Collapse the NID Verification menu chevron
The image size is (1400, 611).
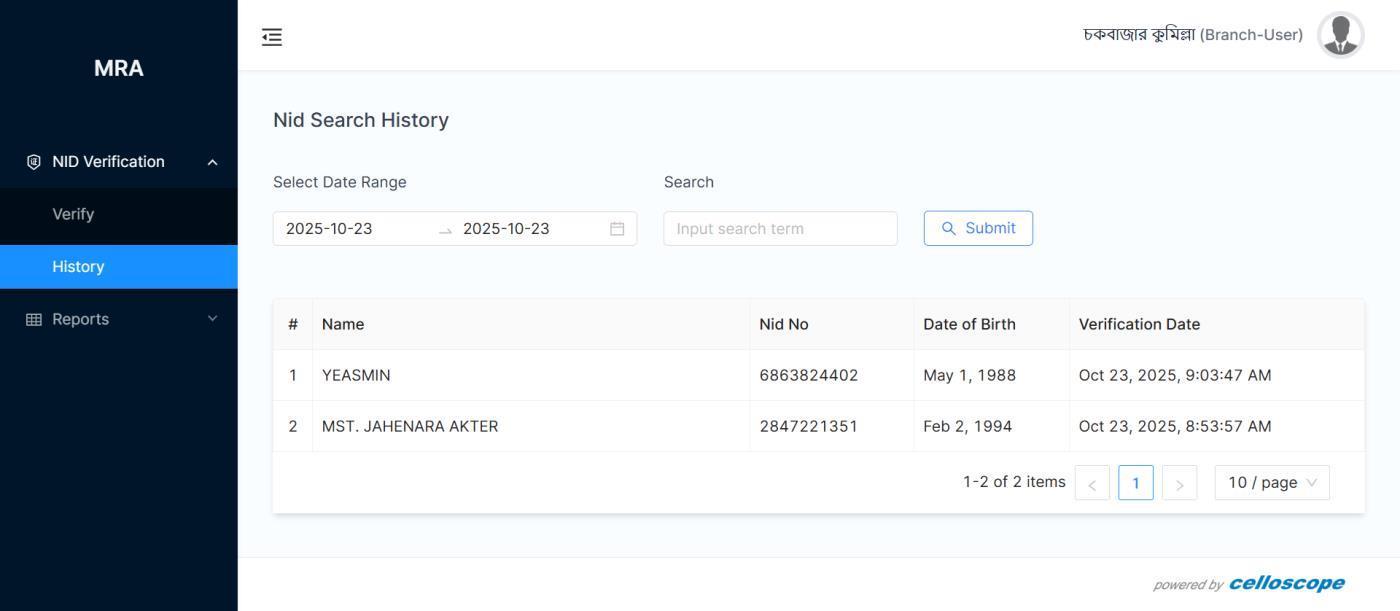click(212, 162)
